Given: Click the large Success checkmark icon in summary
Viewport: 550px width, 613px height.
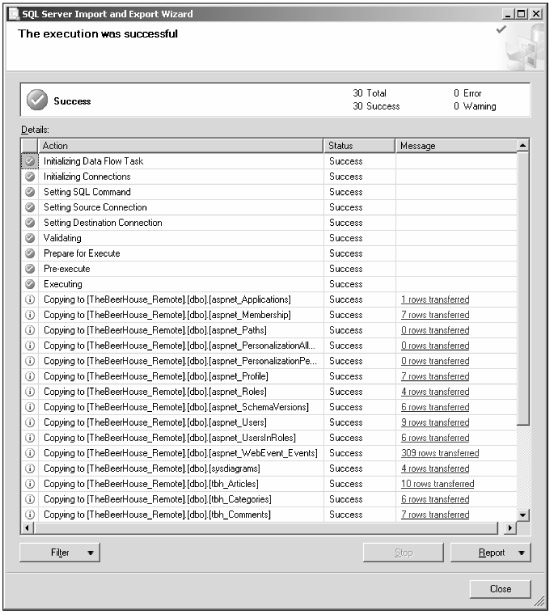Looking at the screenshot, I should (x=37, y=100).
